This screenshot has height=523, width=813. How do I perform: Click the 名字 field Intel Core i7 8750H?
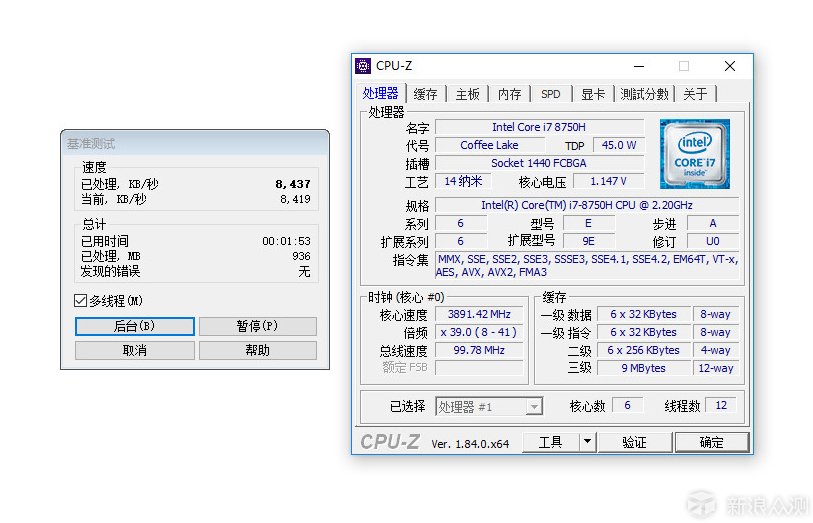[539, 127]
